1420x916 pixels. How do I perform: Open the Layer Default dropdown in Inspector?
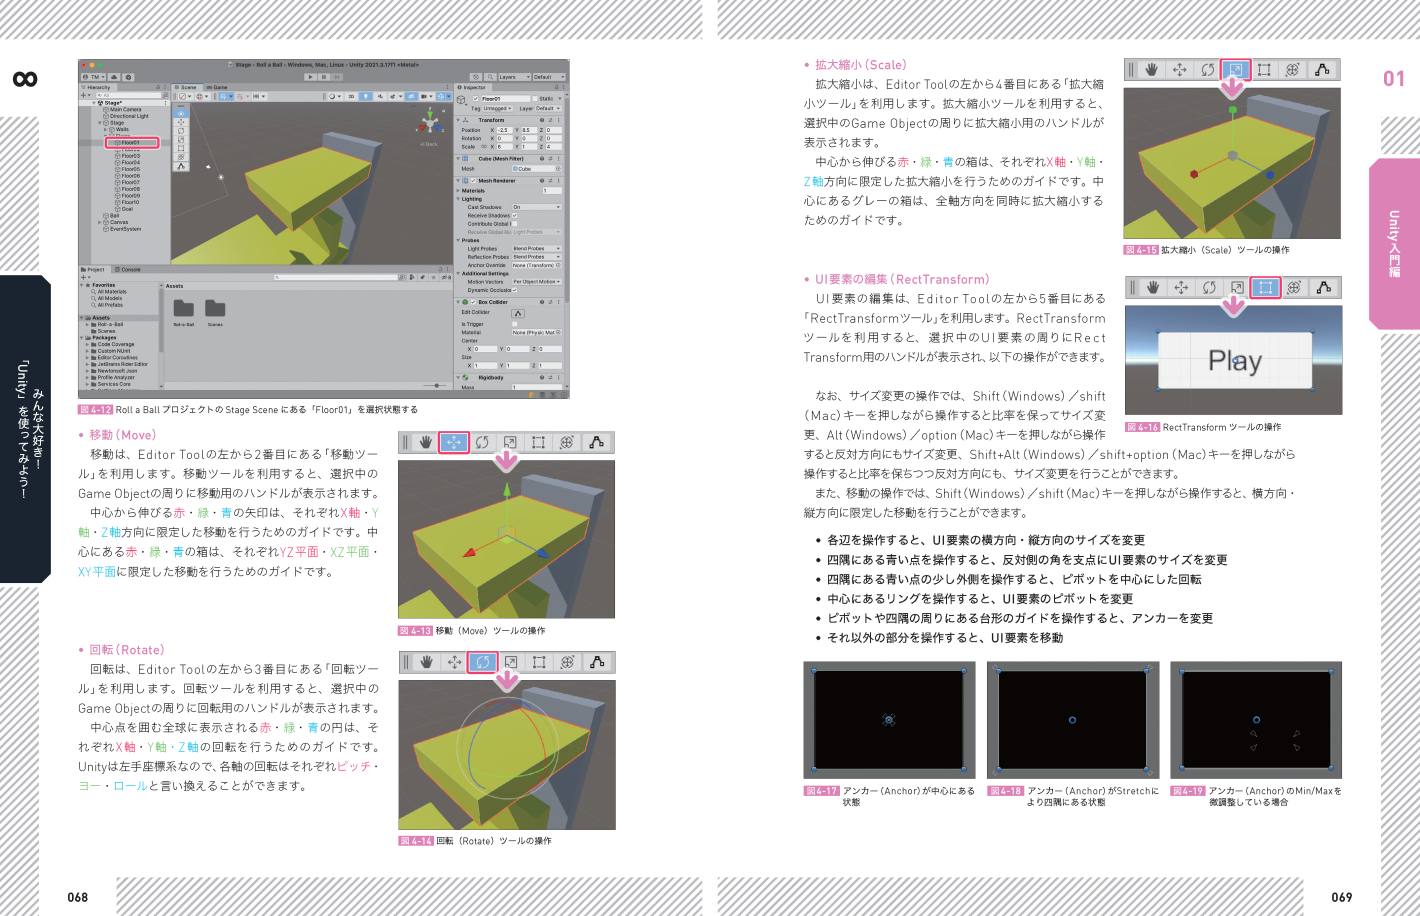546,108
